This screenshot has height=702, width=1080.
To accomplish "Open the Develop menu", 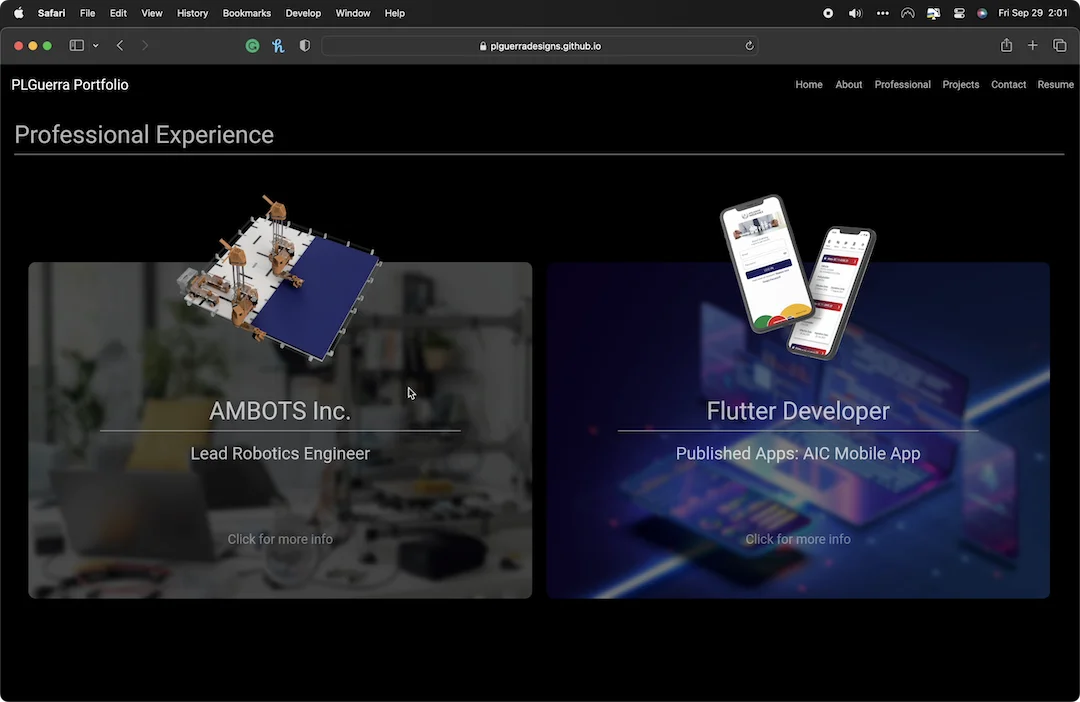I will (x=303, y=13).
